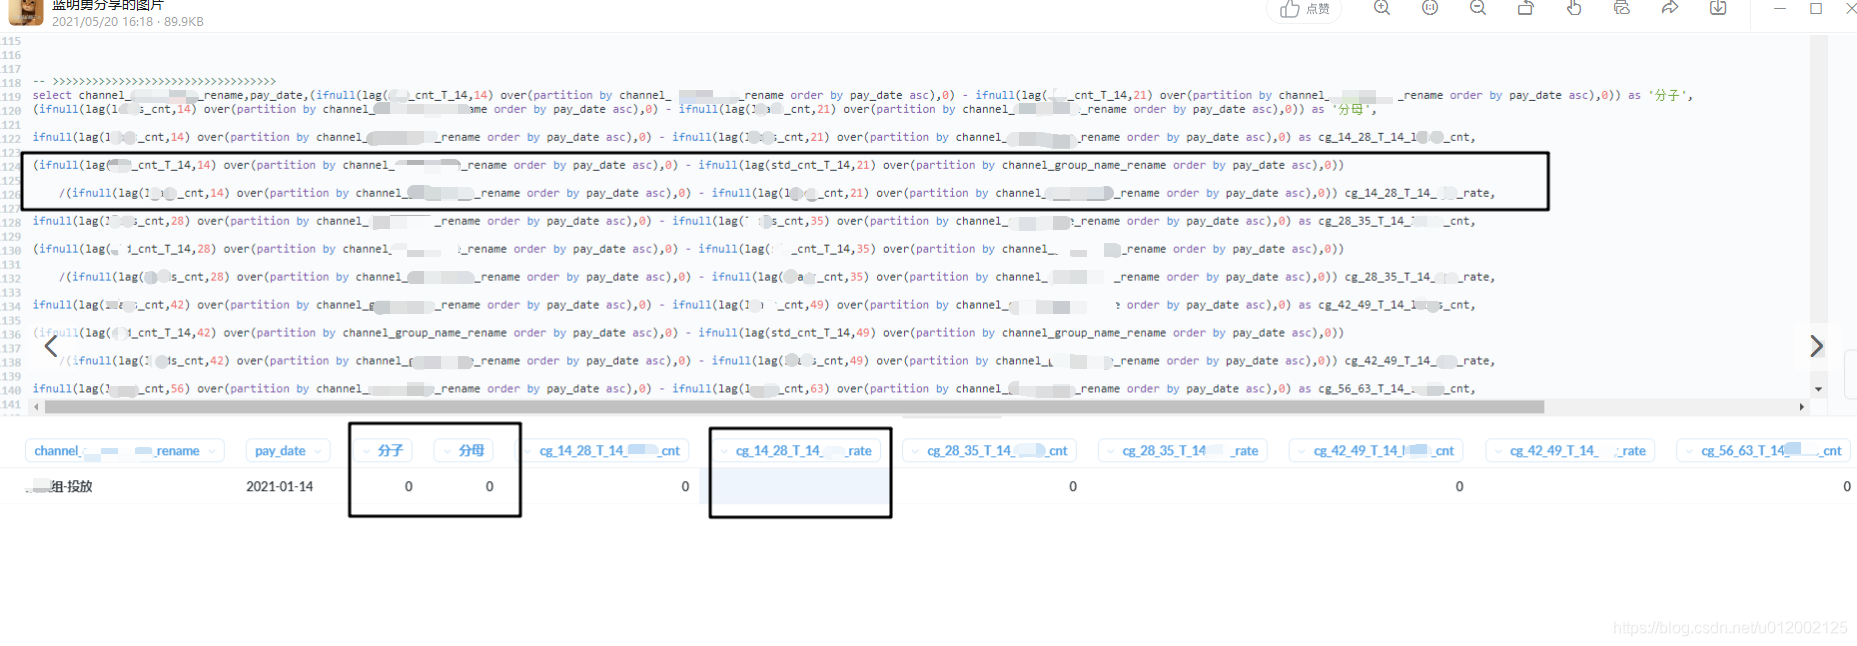The width and height of the screenshot is (1857, 646).
Task: Zoom in on the image
Action: [1382, 8]
